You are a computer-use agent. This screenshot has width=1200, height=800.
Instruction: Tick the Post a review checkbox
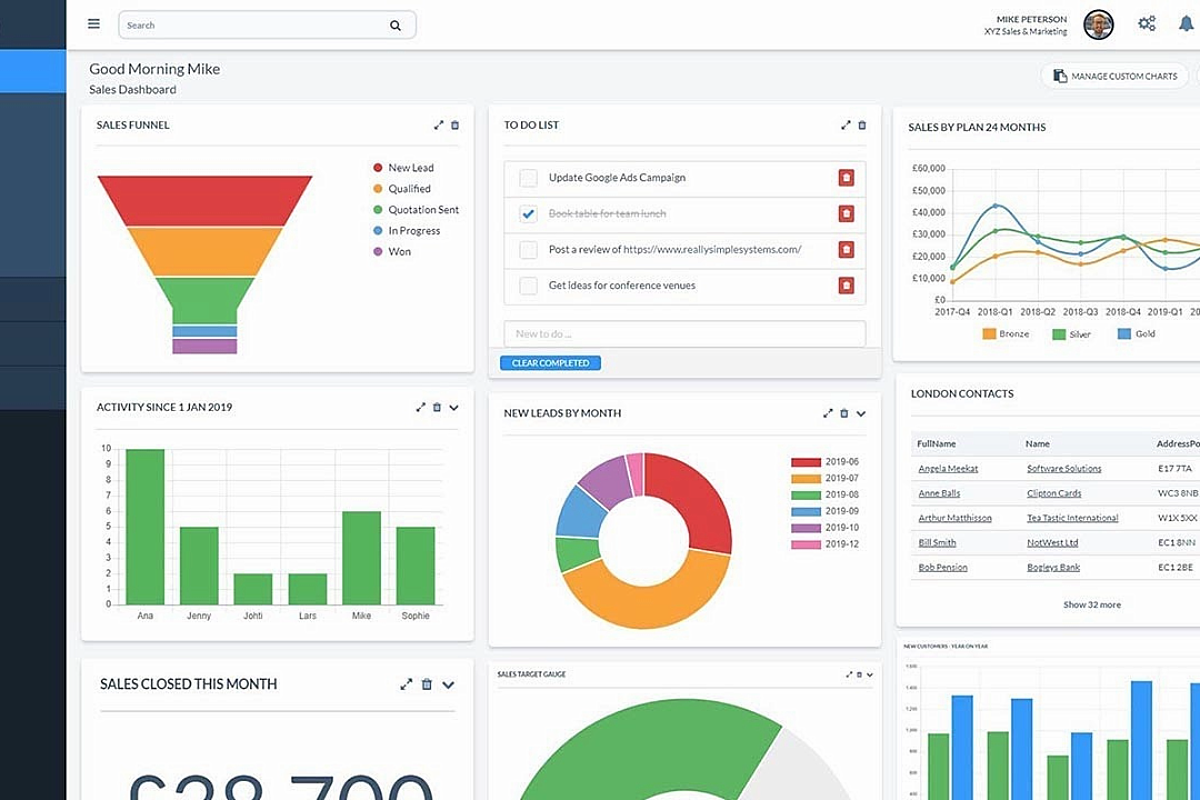click(x=528, y=250)
